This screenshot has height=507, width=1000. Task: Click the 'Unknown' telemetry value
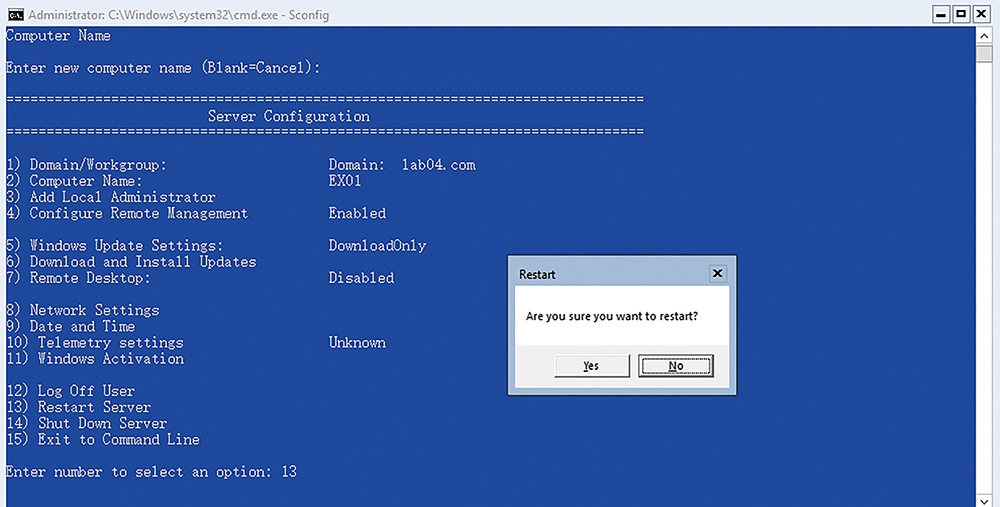(357, 342)
